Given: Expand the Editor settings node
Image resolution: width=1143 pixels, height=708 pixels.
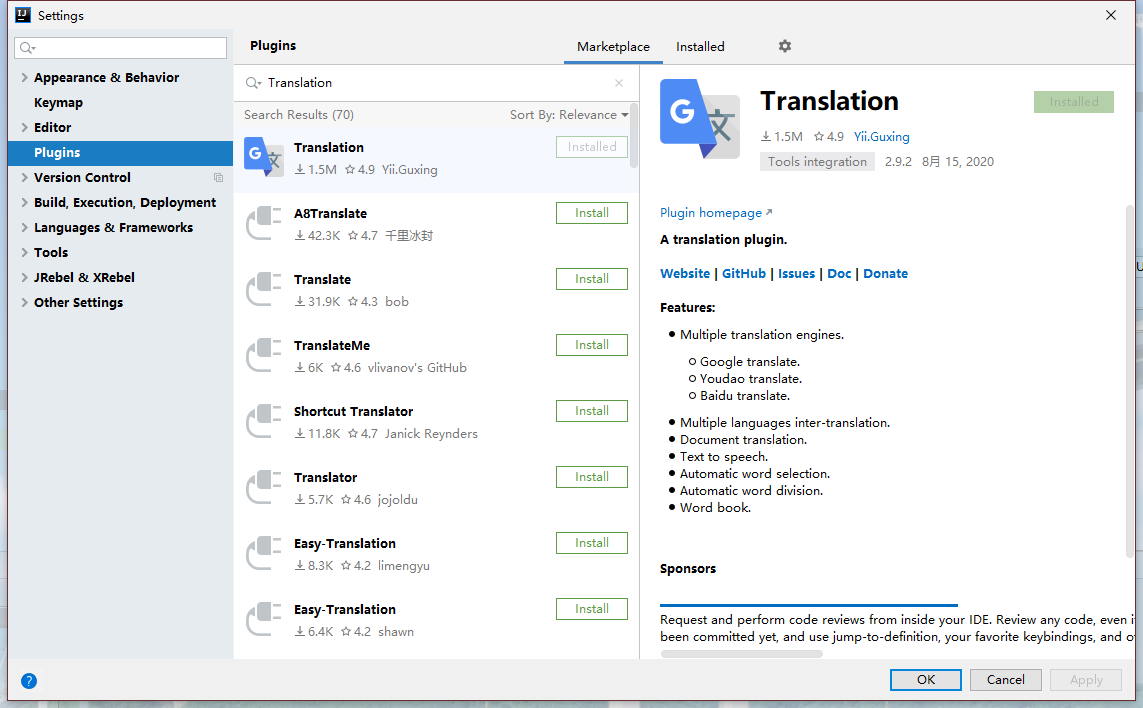Looking at the screenshot, I should 24,128.
